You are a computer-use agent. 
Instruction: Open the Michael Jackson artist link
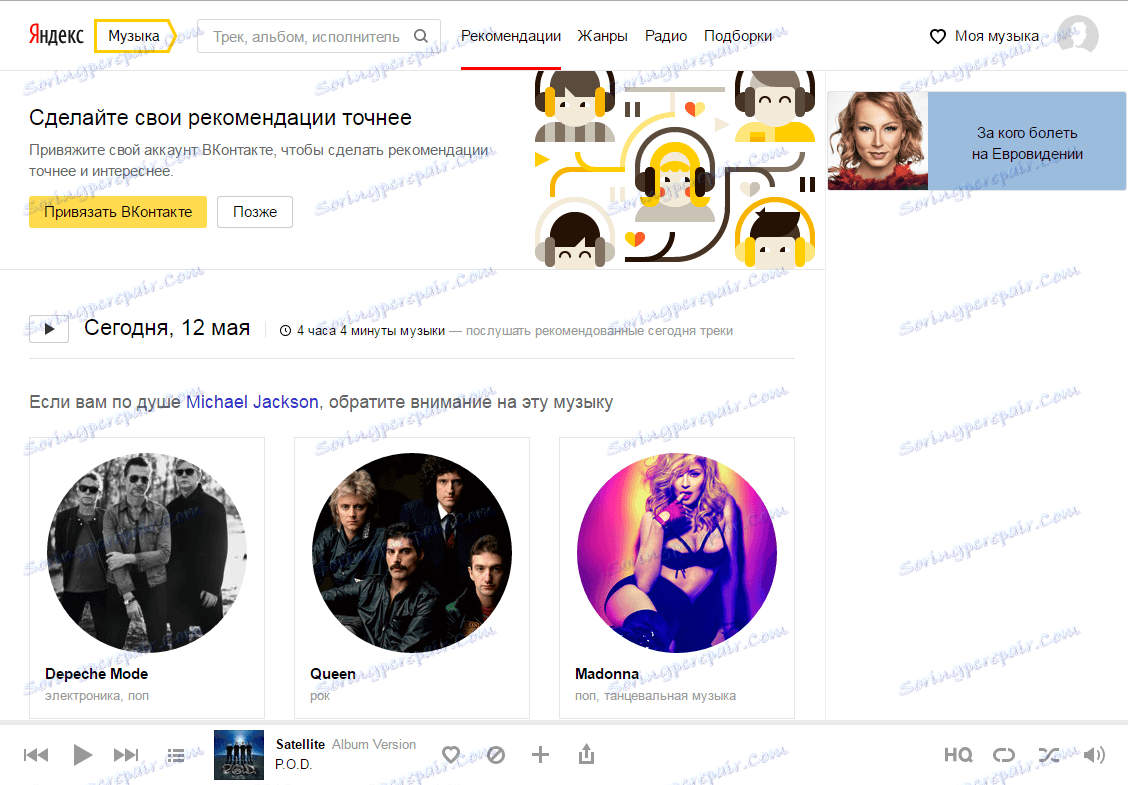click(252, 402)
